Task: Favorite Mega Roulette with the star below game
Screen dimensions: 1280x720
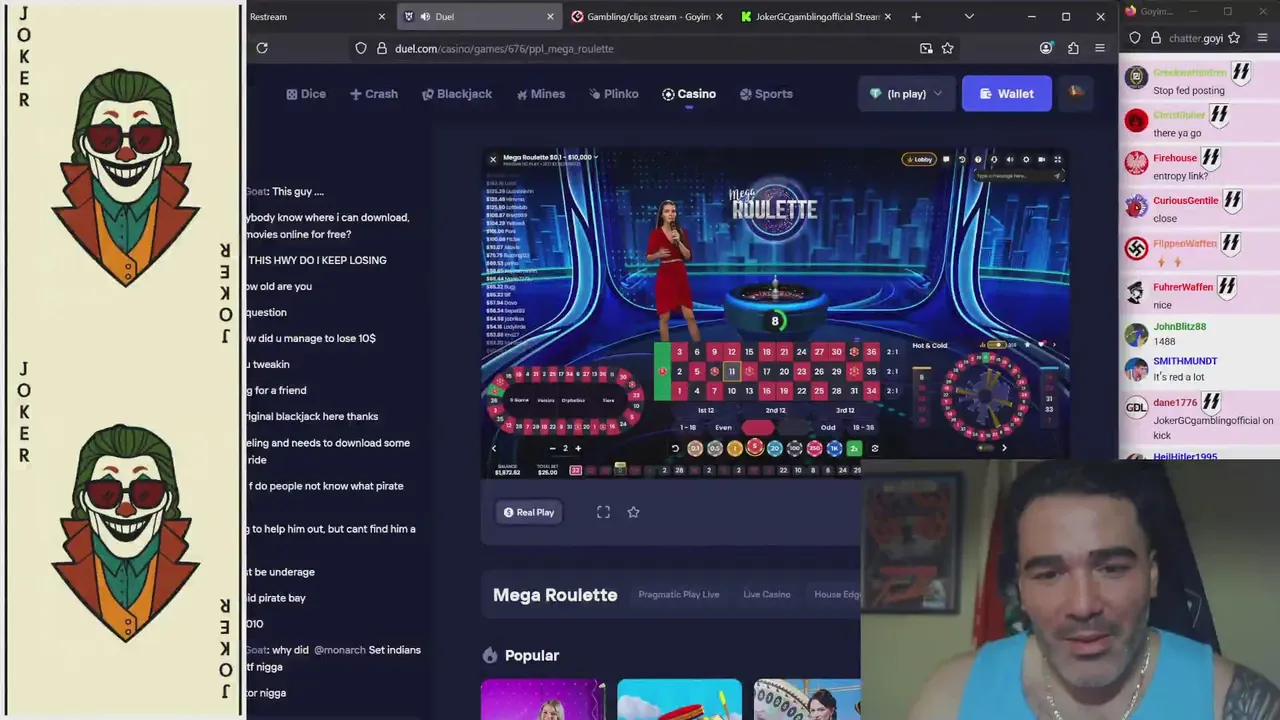Action: click(633, 512)
